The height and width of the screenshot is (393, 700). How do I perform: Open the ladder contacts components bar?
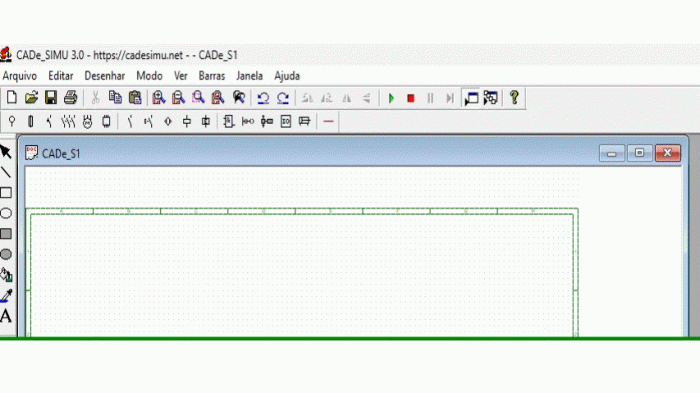tap(248, 121)
